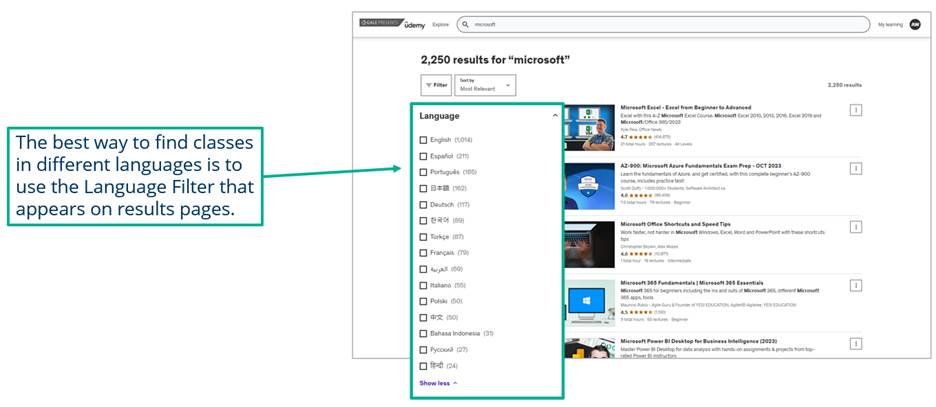
Task: Open options icon for Power BI course
Action: pyautogui.click(x=855, y=343)
